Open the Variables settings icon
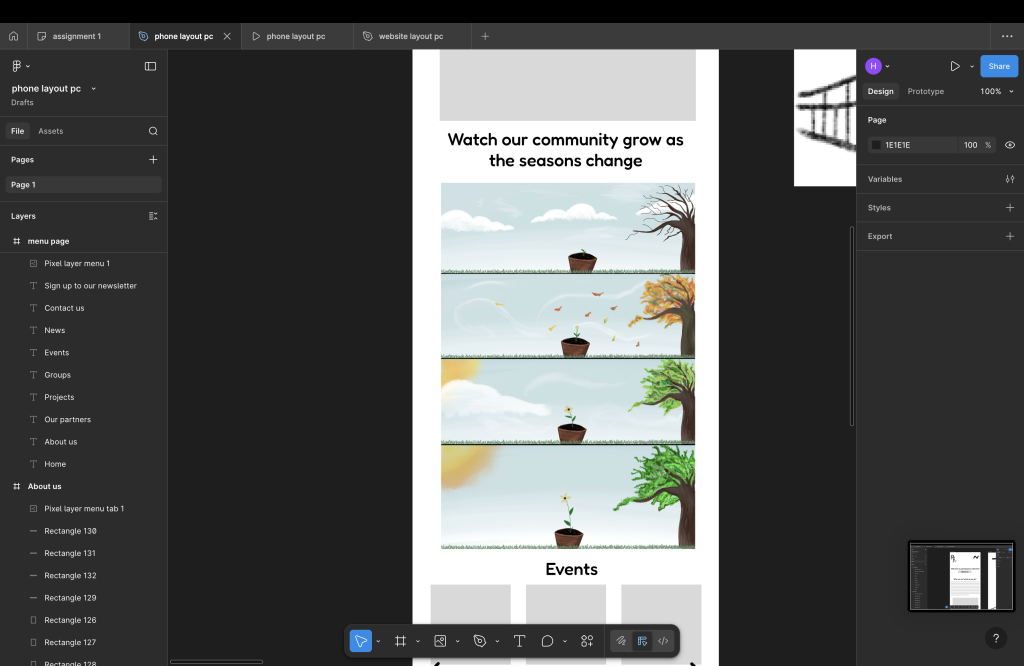Viewport: 1024px width, 666px height. (x=1009, y=179)
